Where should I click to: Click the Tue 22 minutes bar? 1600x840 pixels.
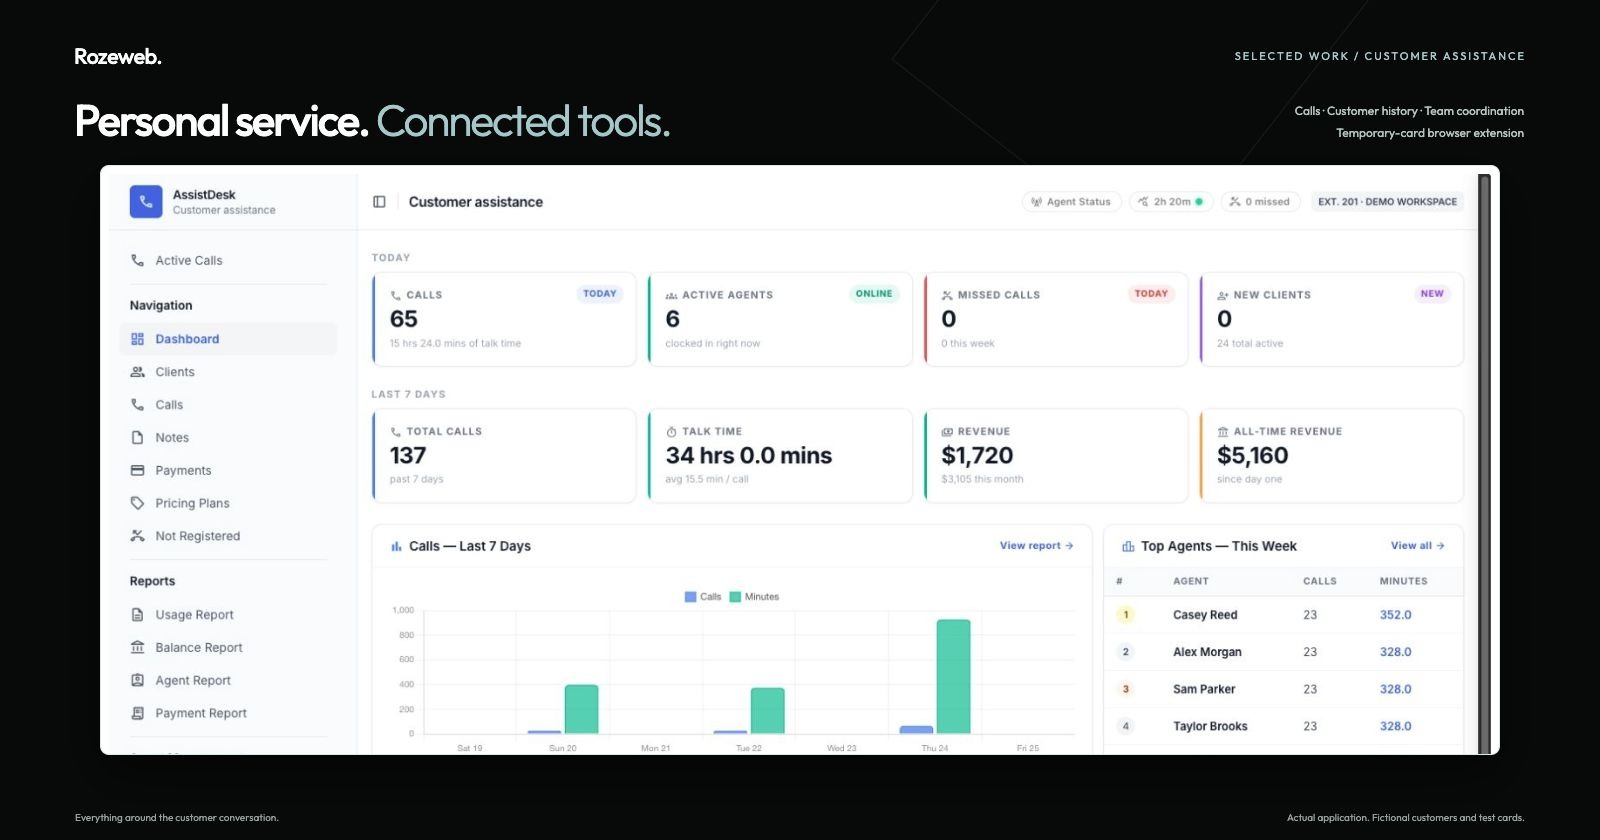[767, 711]
